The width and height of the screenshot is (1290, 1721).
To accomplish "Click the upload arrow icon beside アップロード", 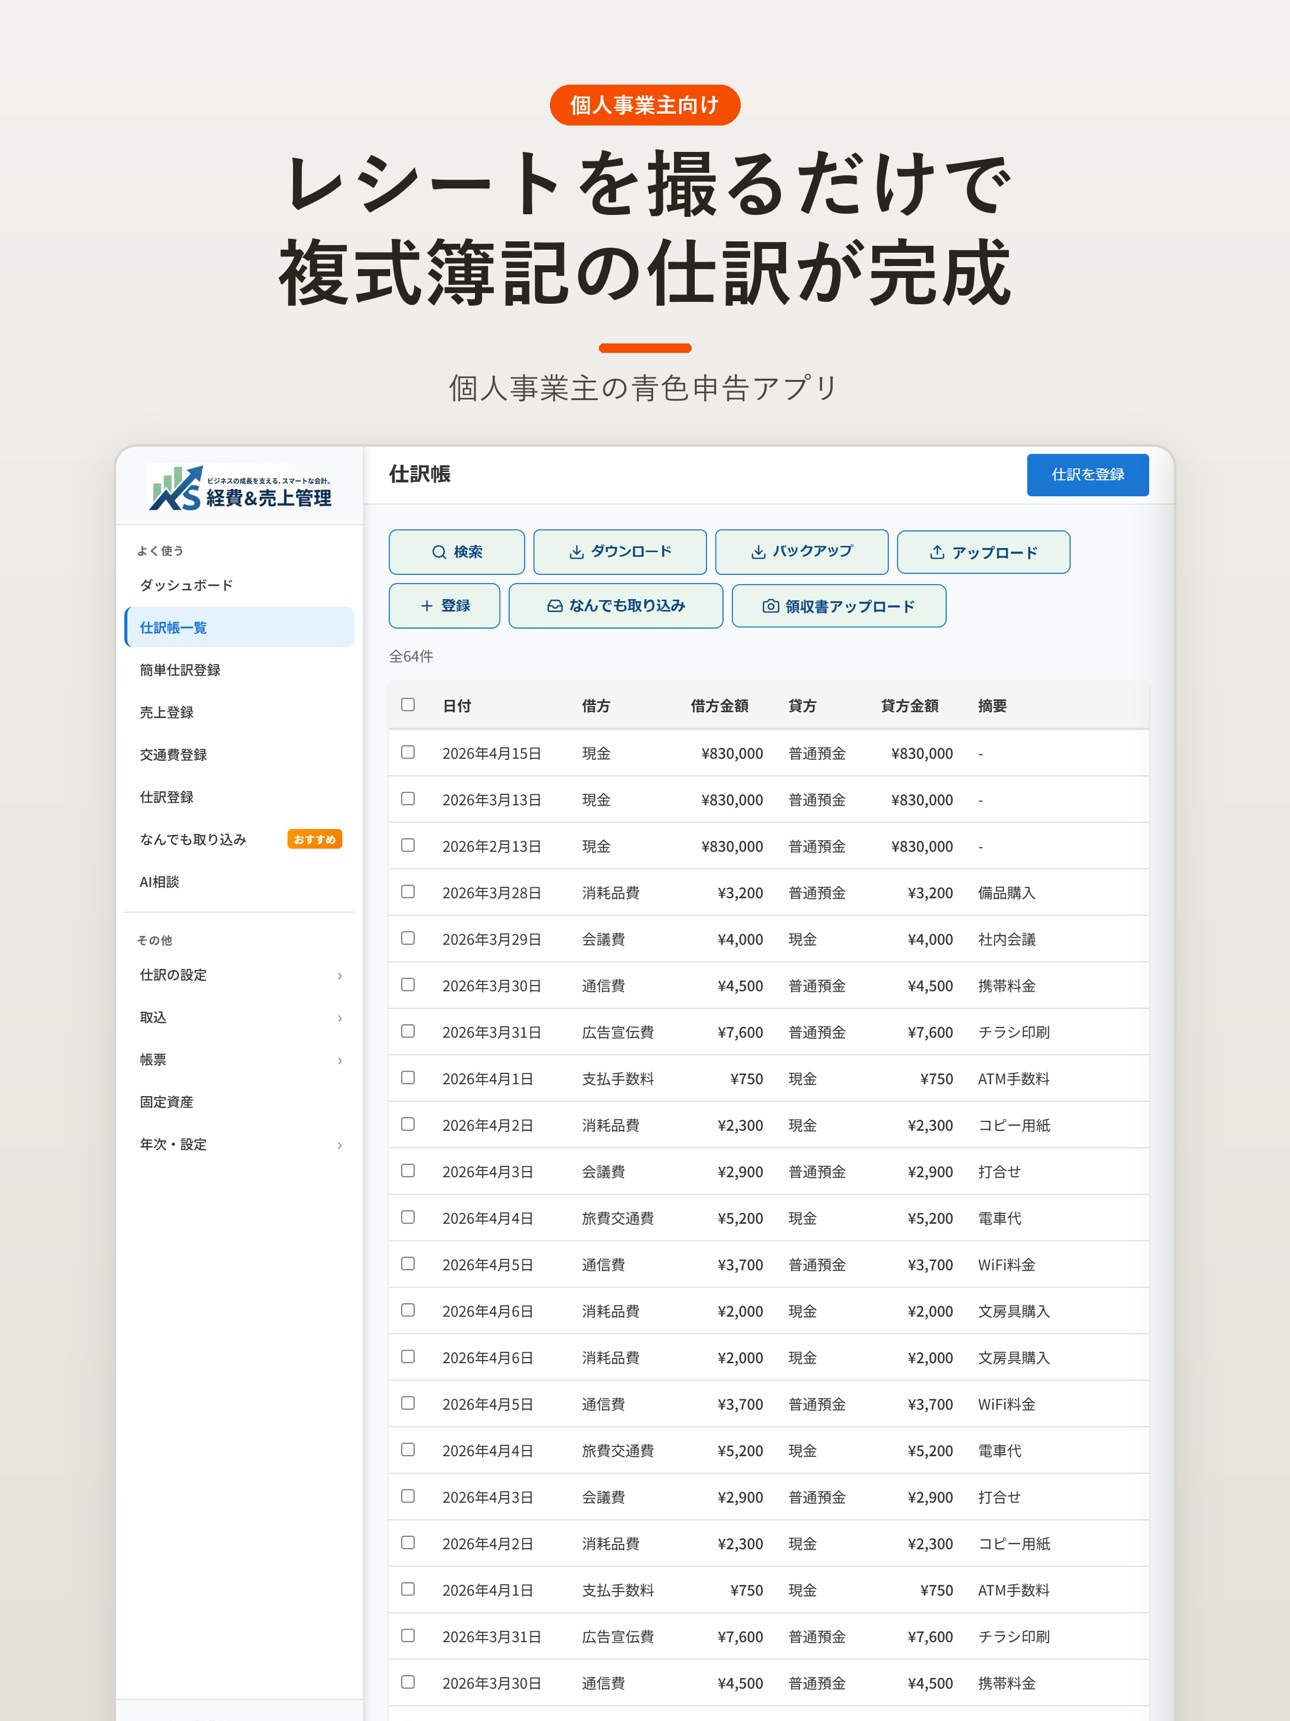I will coord(937,552).
